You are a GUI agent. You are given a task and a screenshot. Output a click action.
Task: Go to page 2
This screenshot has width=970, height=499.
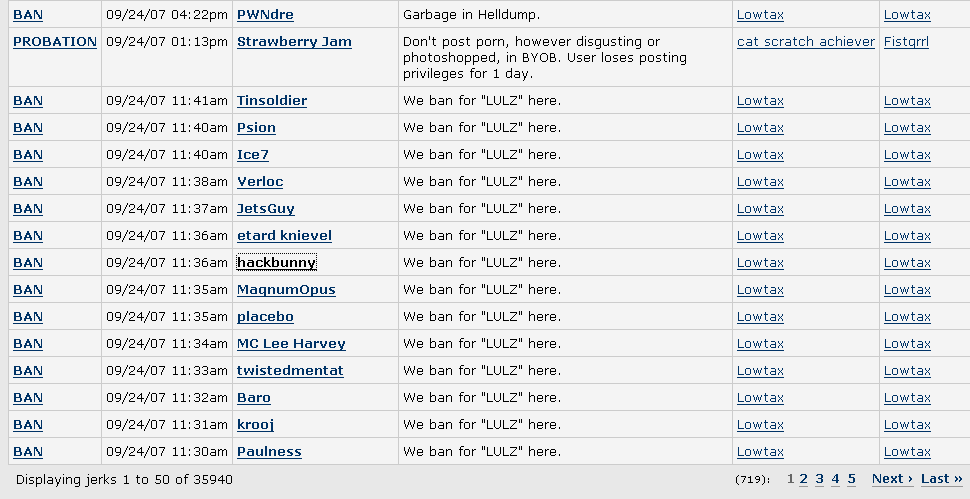tap(804, 479)
